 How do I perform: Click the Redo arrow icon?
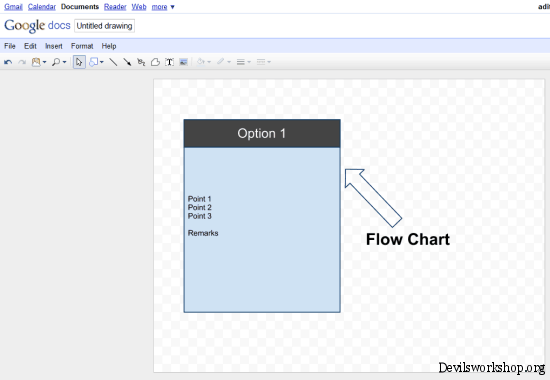[x=22, y=62]
